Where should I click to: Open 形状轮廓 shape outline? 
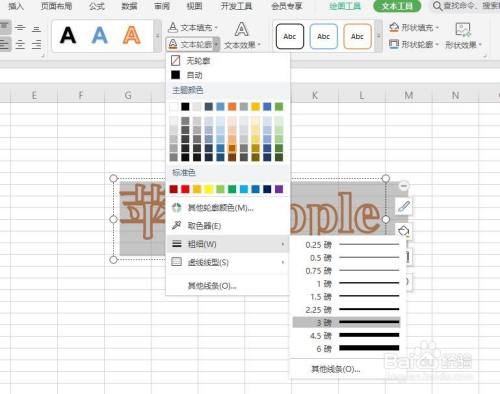point(414,44)
